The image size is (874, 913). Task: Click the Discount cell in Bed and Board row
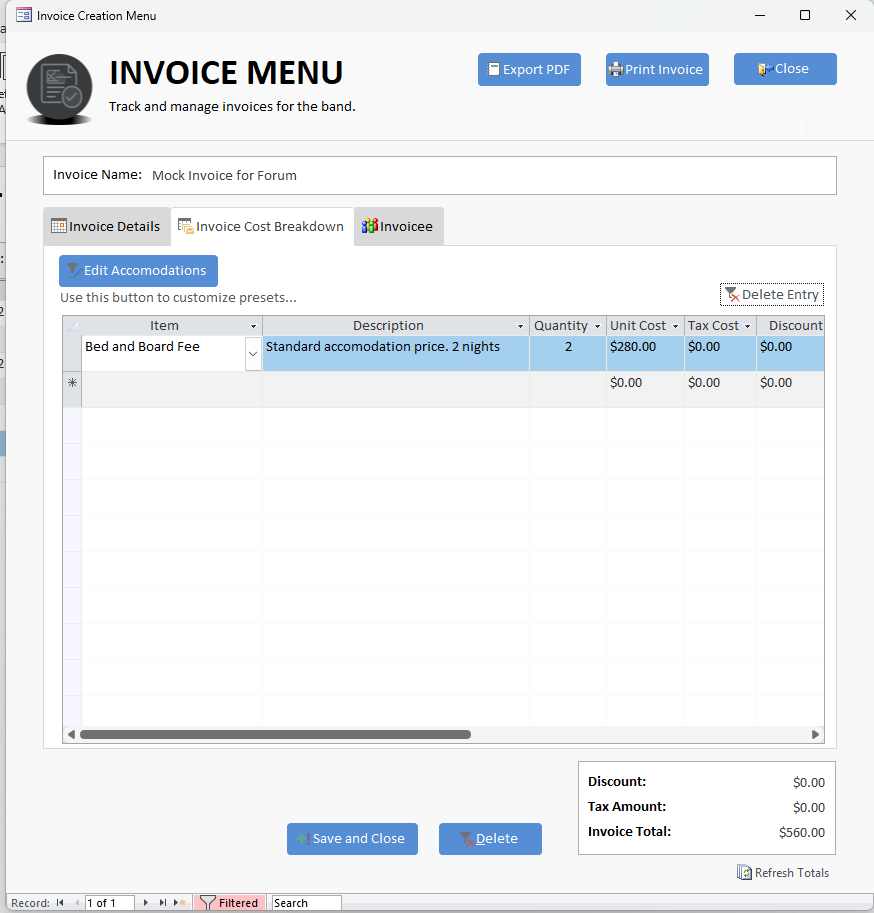(790, 353)
